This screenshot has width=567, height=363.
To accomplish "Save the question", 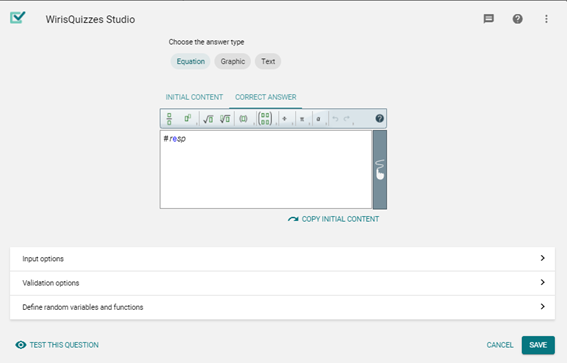I will (538, 345).
